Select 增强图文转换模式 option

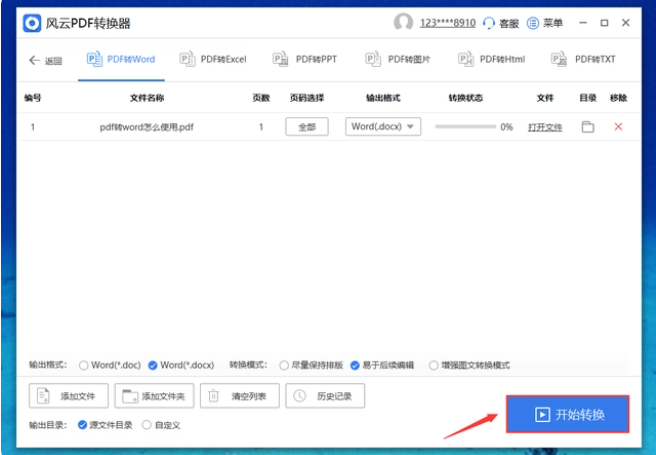pos(434,365)
